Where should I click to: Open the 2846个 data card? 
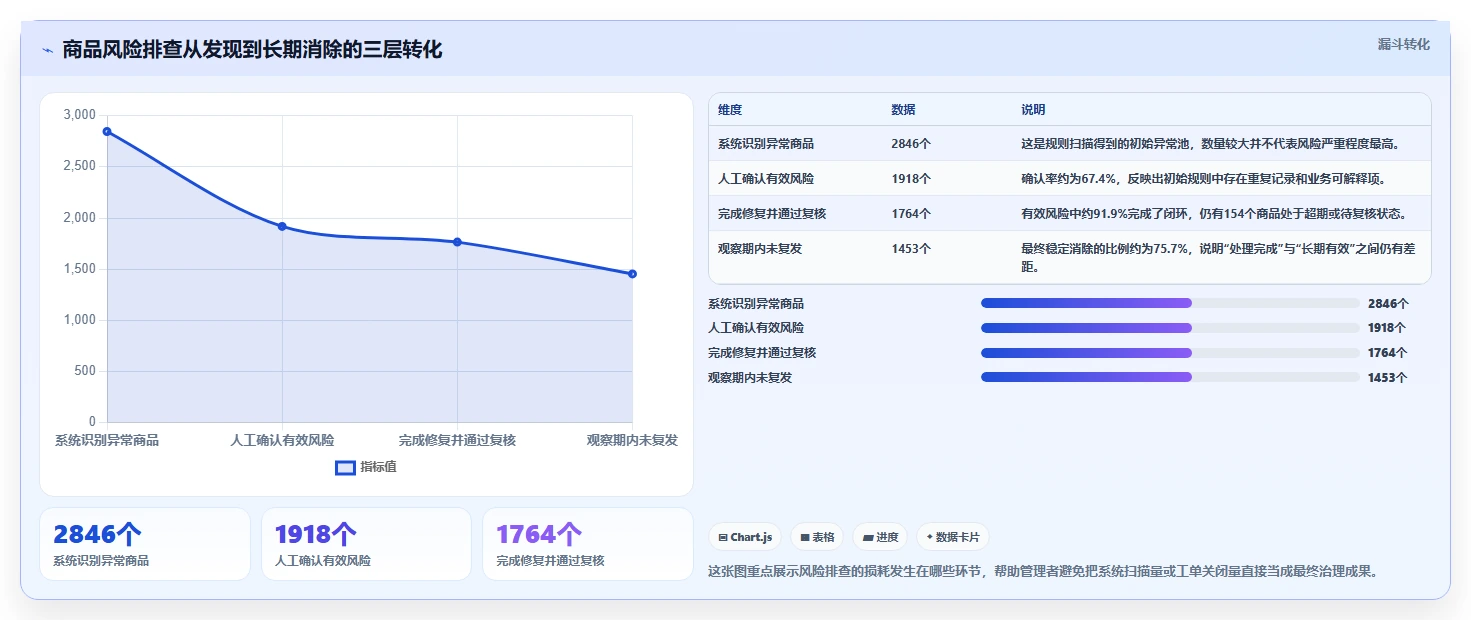tap(145, 544)
